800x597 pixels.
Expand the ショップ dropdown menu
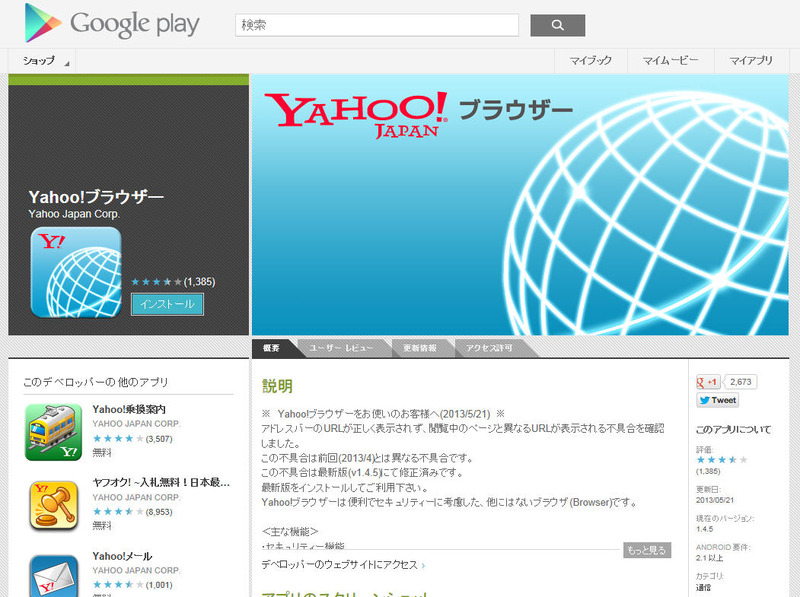click(44, 61)
